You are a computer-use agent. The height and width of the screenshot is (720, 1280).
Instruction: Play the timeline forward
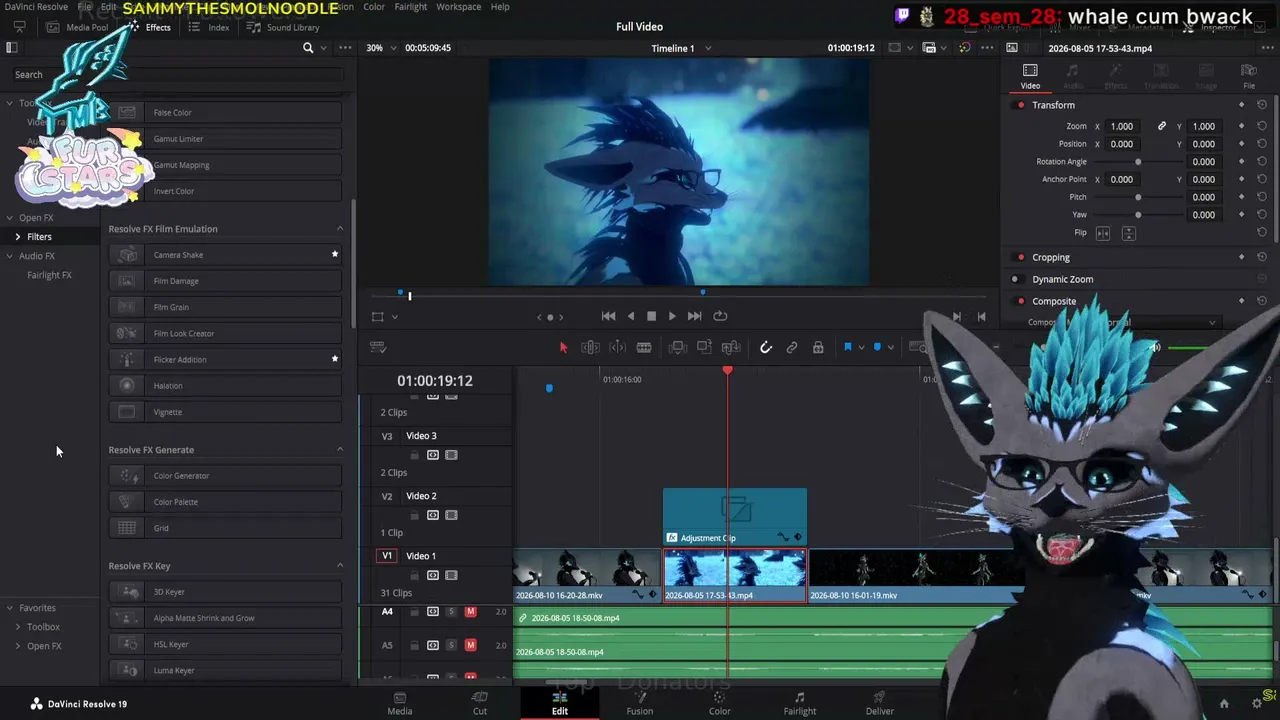click(x=672, y=316)
